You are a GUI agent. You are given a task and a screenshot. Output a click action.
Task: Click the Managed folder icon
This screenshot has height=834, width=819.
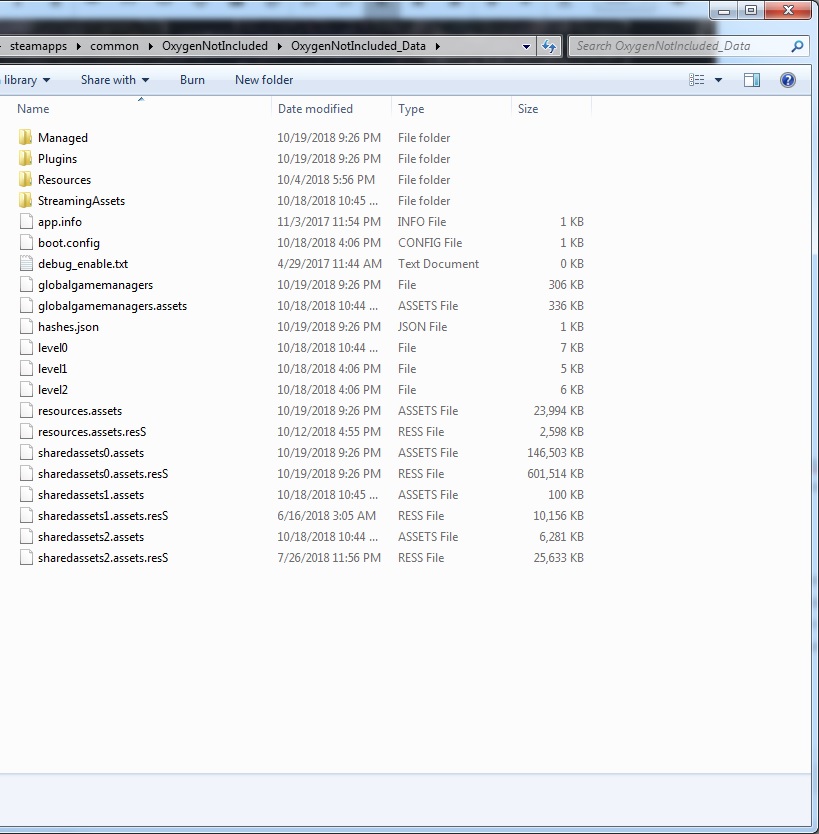[25, 138]
